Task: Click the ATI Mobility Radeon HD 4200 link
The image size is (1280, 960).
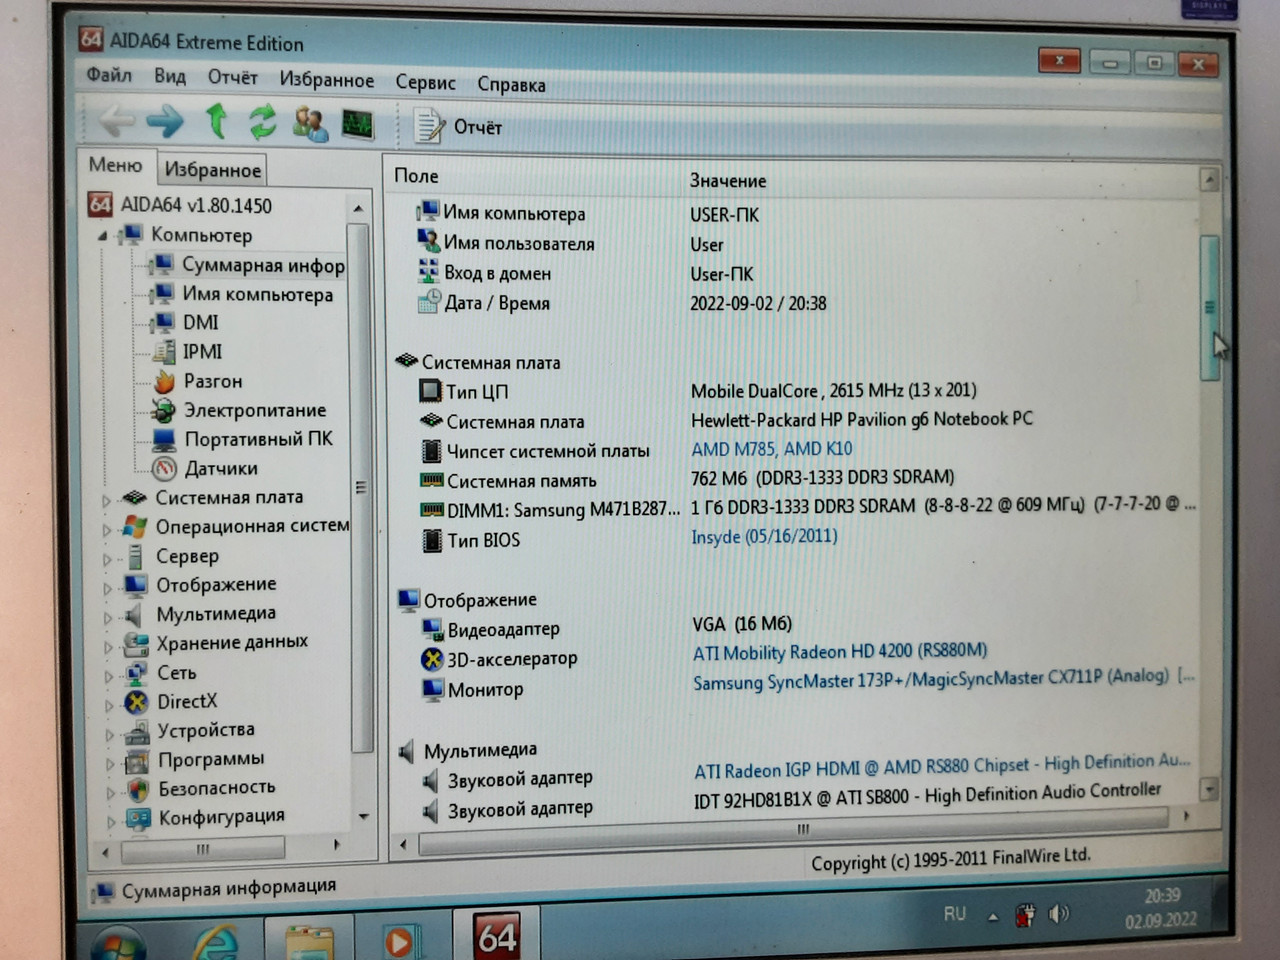Action: coord(840,652)
